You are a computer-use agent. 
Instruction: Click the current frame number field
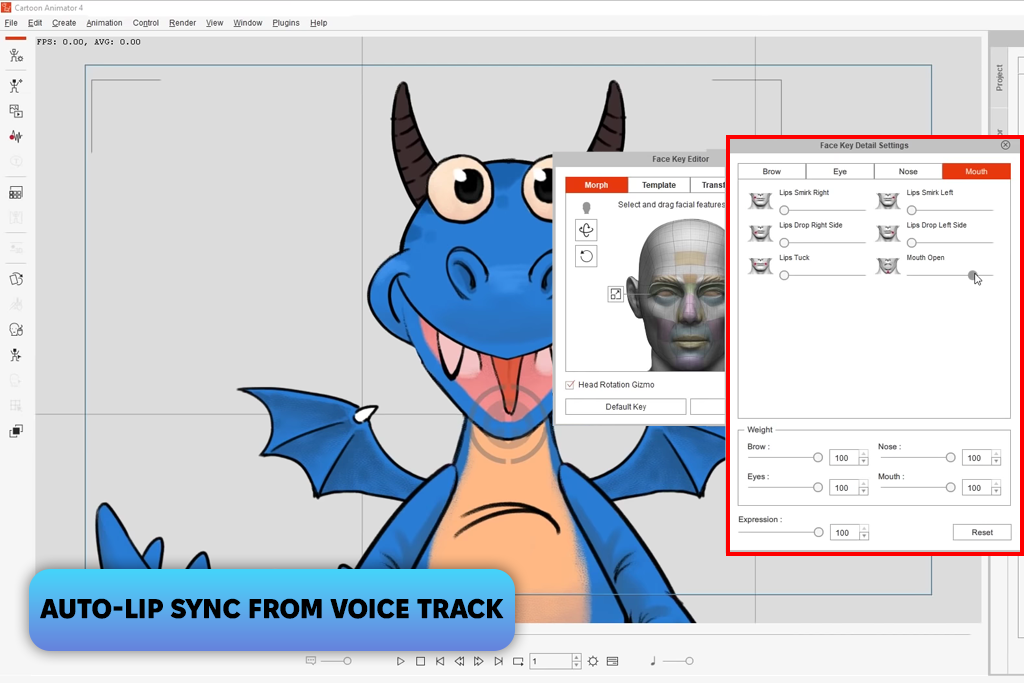pyautogui.click(x=551, y=661)
